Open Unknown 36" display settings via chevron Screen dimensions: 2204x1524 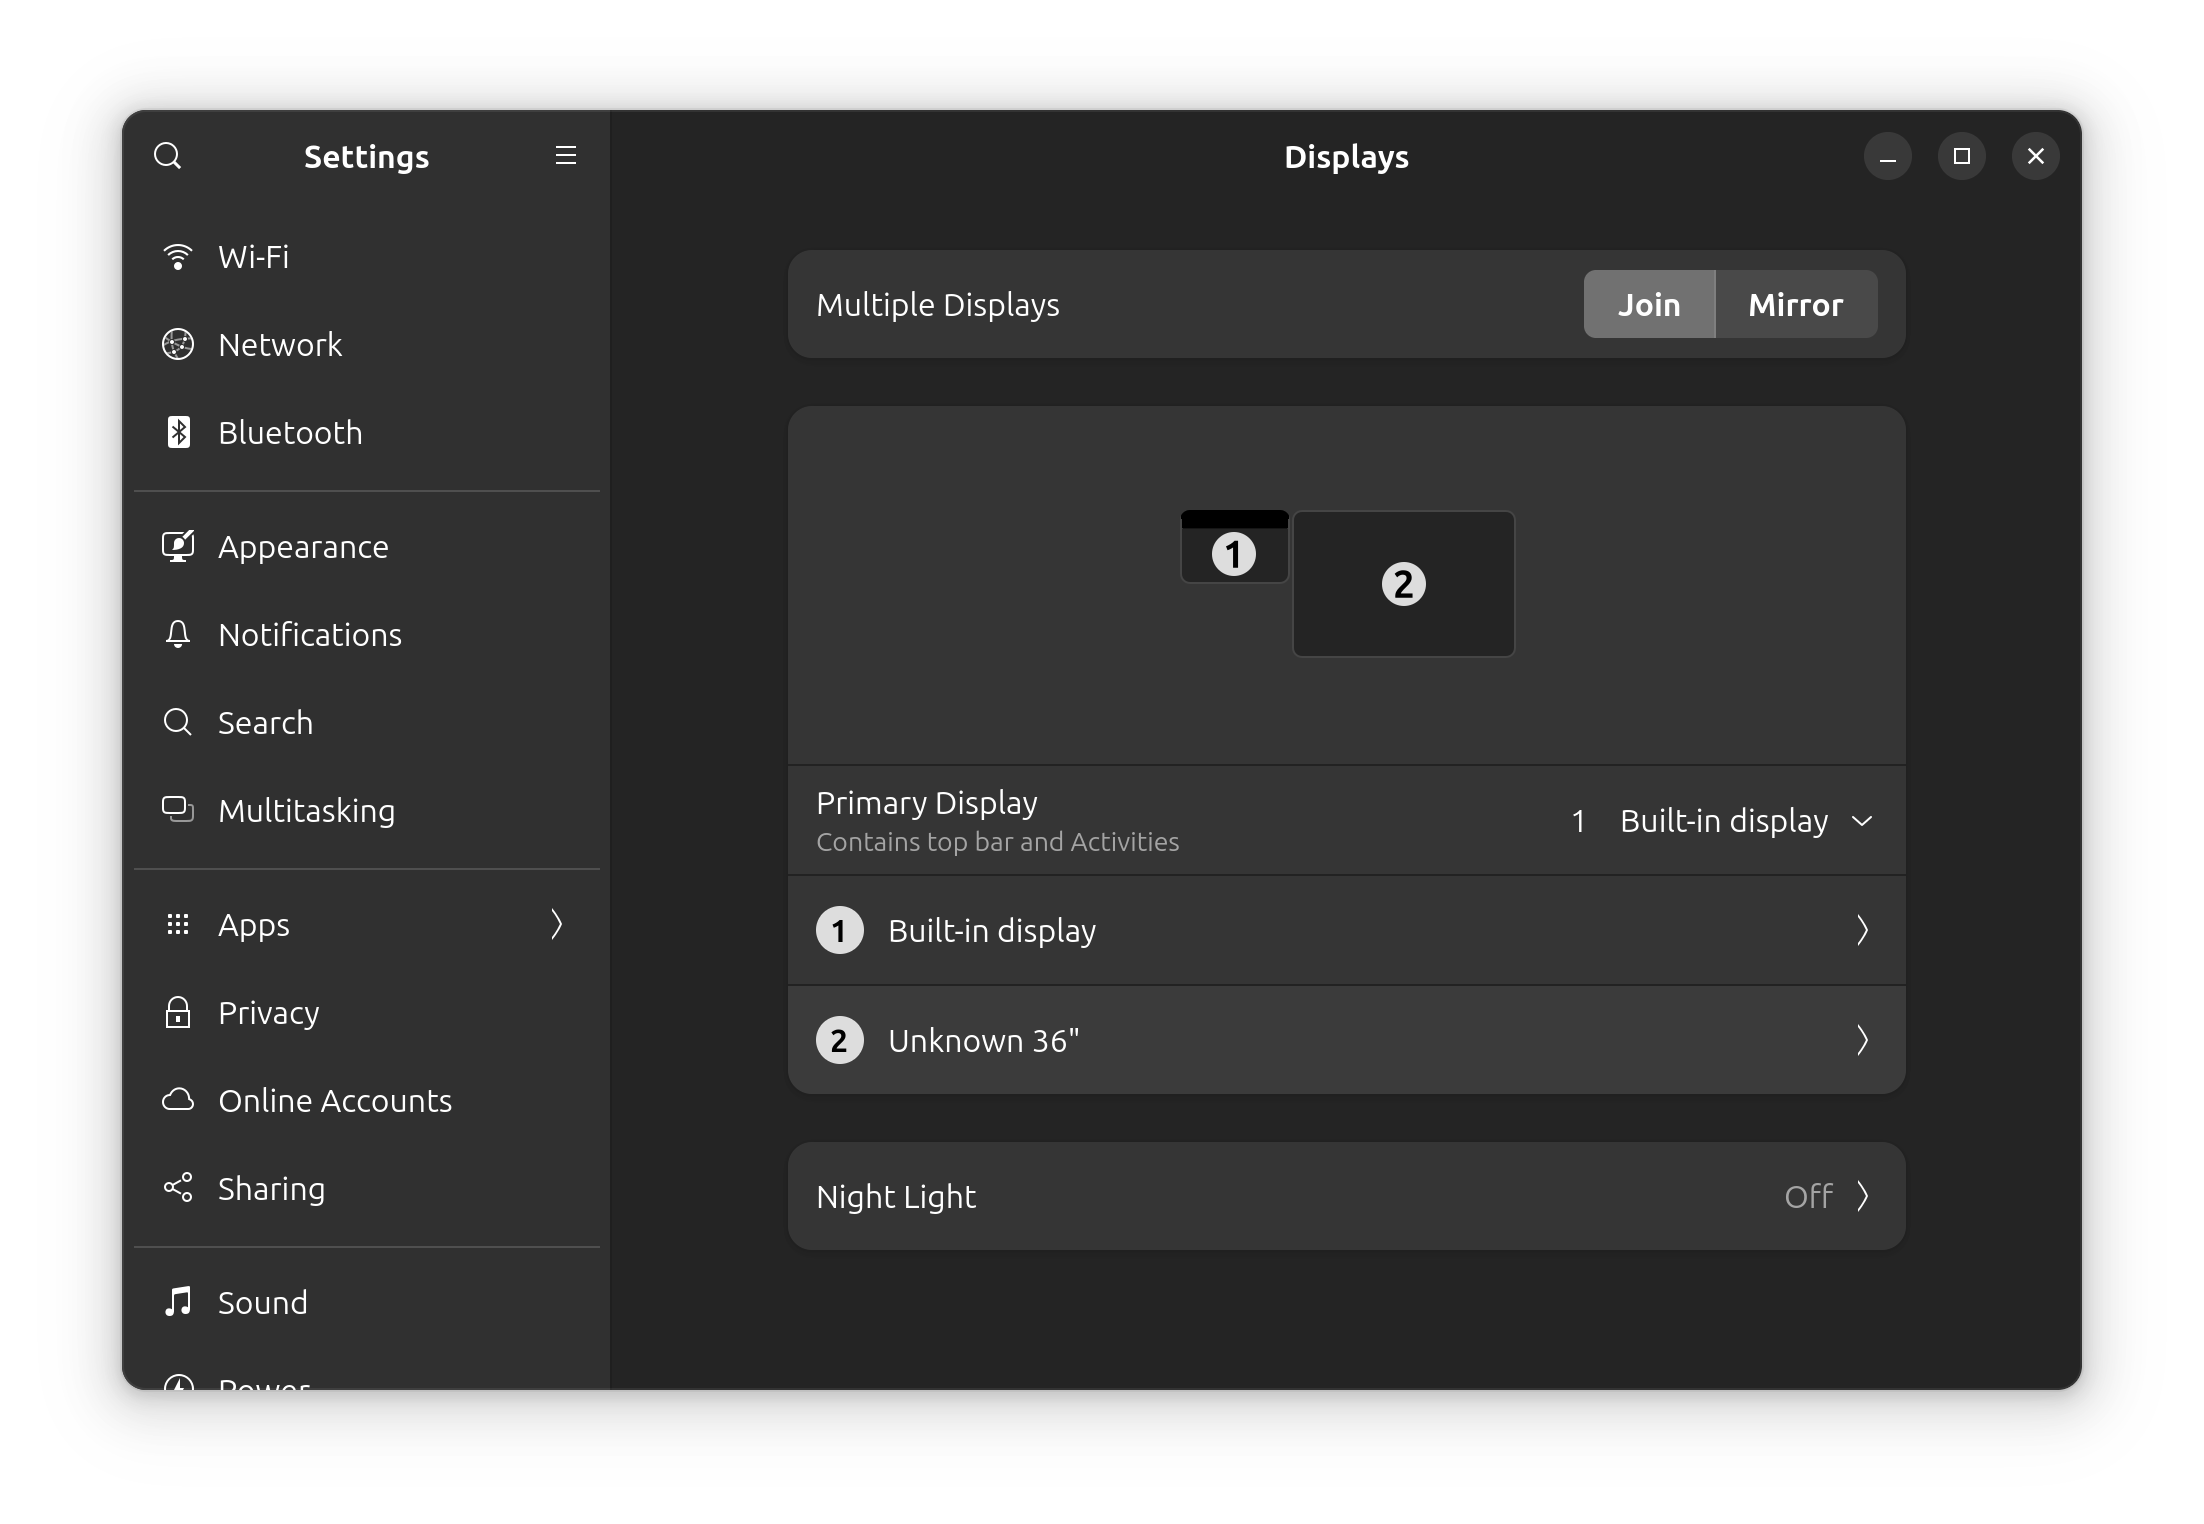[x=1862, y=1040]
